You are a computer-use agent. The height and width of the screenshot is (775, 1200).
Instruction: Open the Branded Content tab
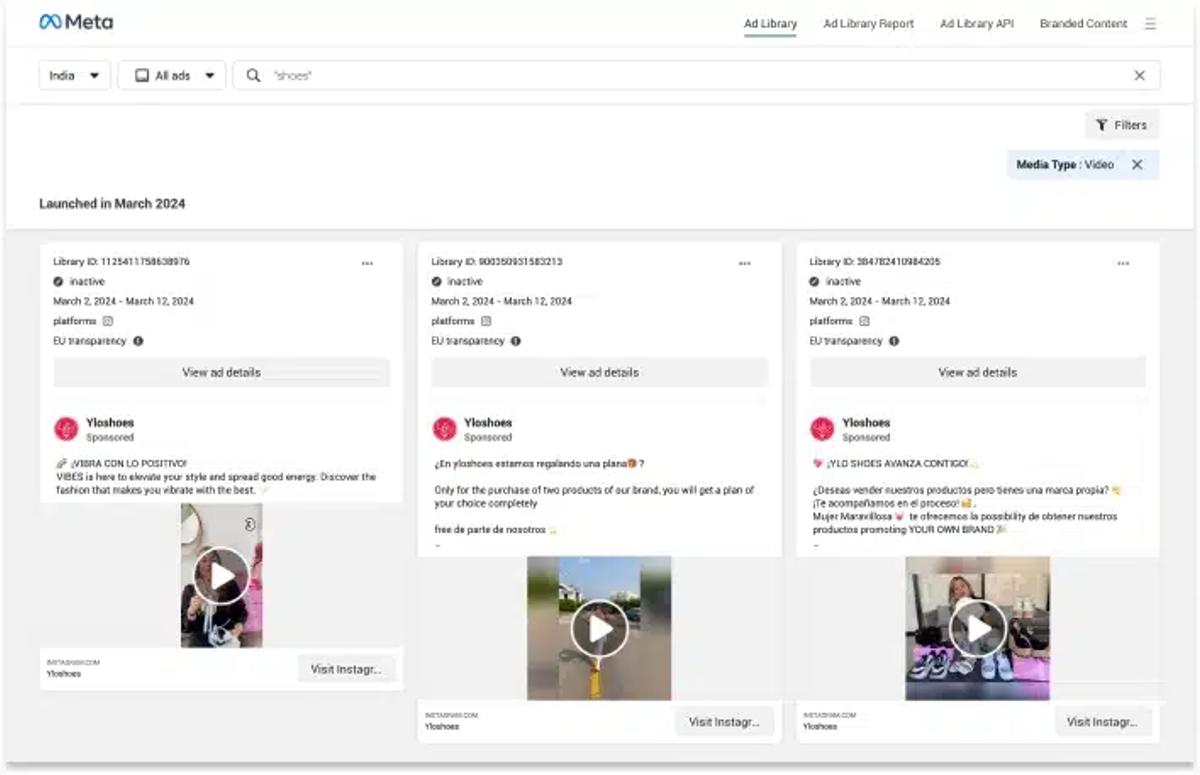tap(1082, 23)
